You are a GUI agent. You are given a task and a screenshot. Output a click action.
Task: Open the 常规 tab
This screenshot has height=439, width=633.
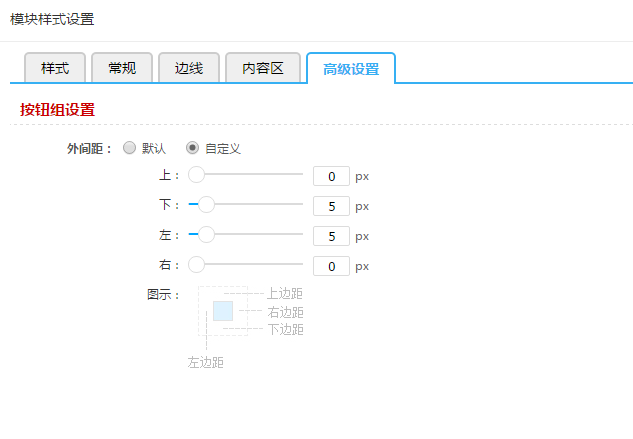coord(122,68)
